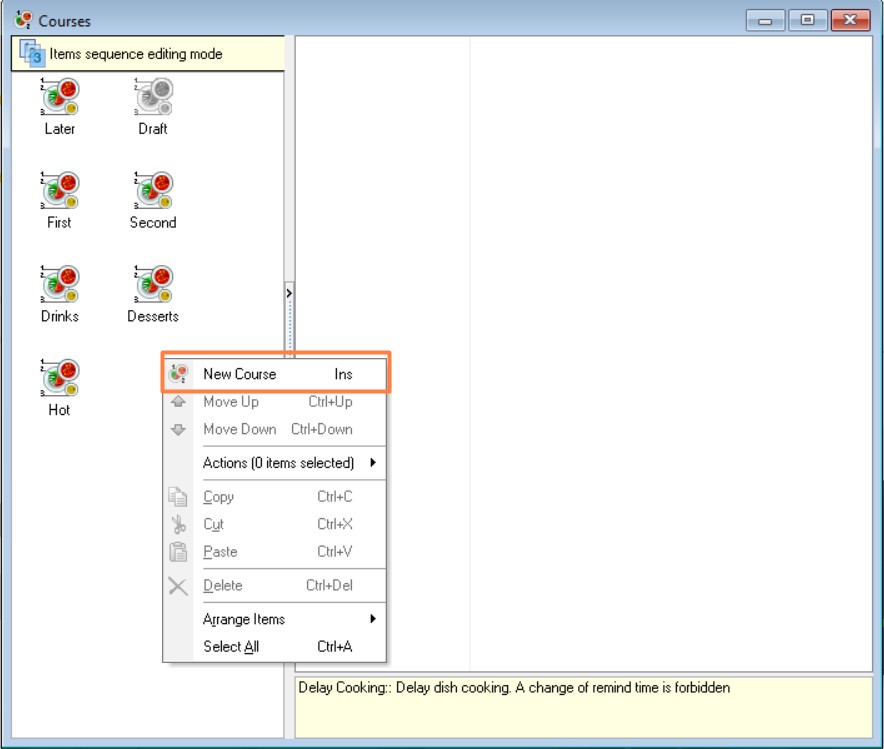
Task: Select the Desserts course icon
Action: coord(153,285)
